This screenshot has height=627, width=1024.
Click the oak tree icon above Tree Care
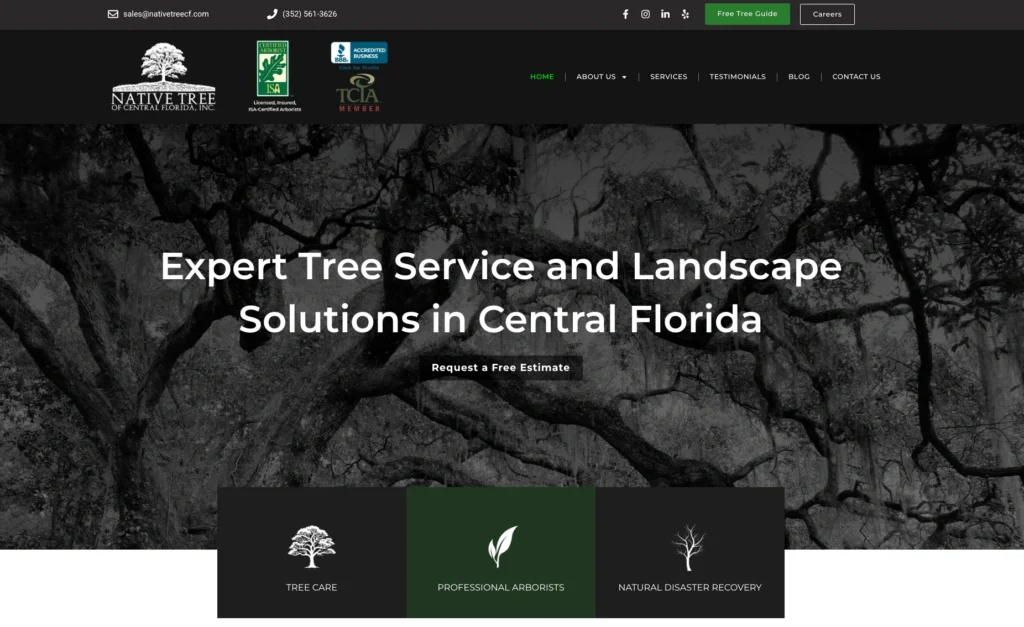coord(312,547)
